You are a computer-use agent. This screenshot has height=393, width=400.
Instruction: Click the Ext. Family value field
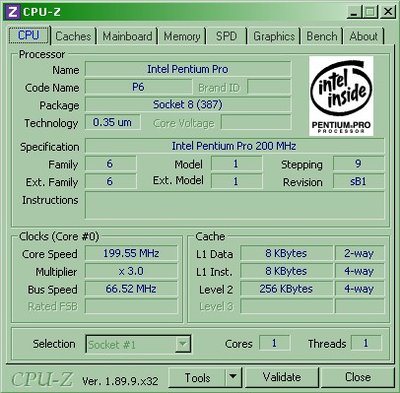pyautogui.click(x=110, y=181)
